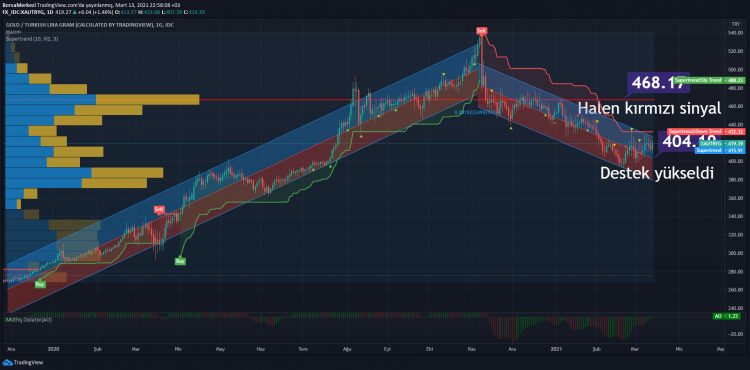Click the 'Destek yükseldi' text annotation
The height and width of the screenshot is (370, 750).
click(657, 173)
